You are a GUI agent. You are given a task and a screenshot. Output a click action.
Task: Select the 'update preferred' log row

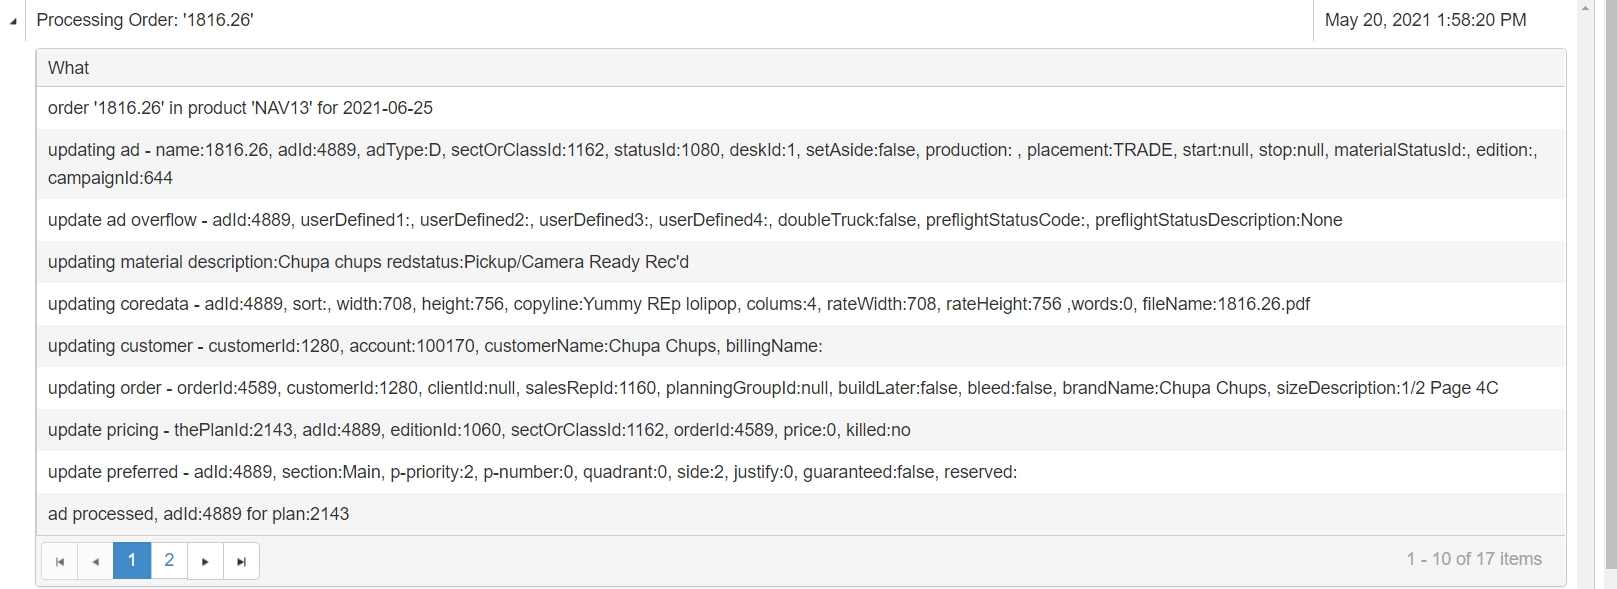point(532,472)
